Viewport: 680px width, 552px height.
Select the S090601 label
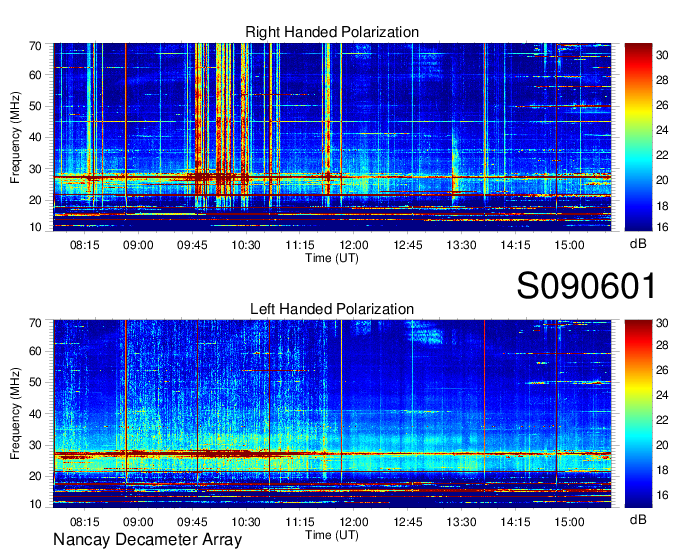586,286
